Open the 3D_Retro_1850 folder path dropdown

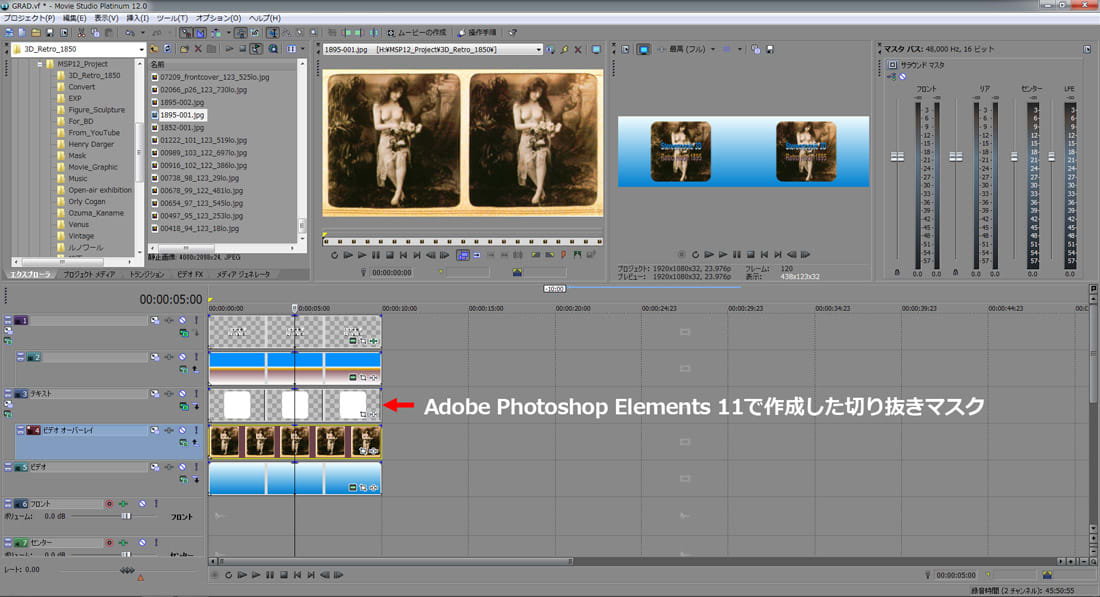pyautogui.click(x=141, y=50)
